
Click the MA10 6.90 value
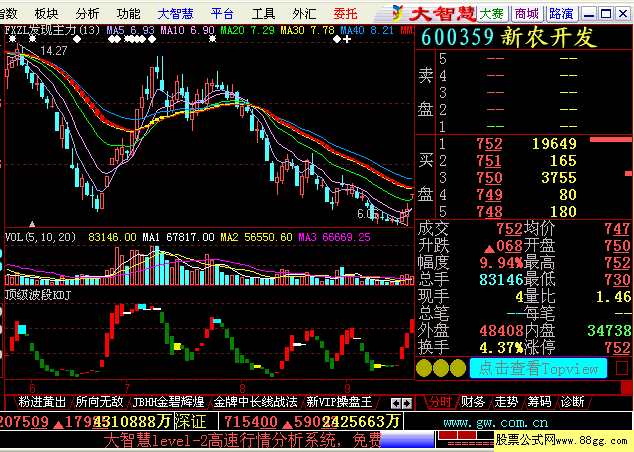tap(188, 30)
